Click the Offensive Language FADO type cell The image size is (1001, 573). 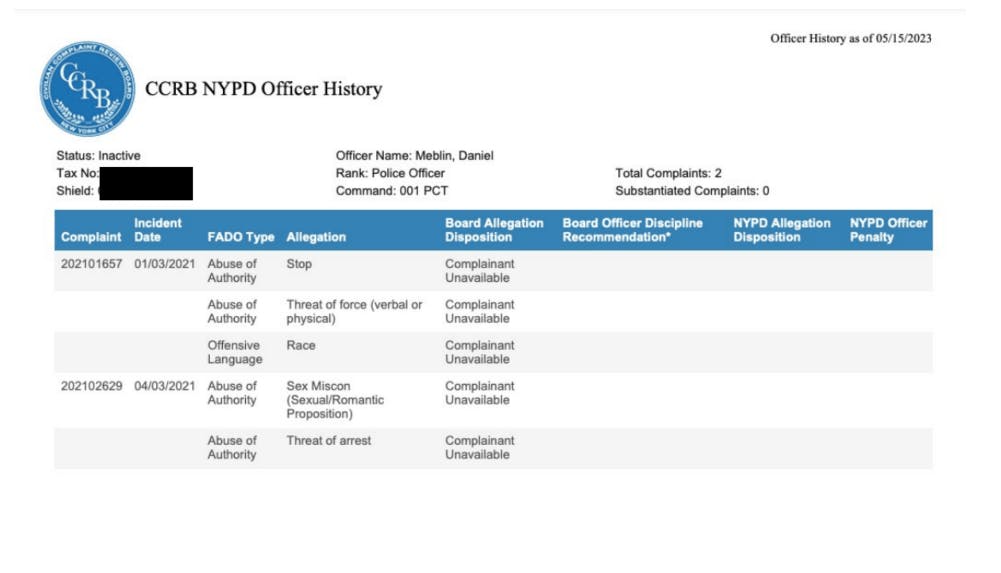pos(235,352)
